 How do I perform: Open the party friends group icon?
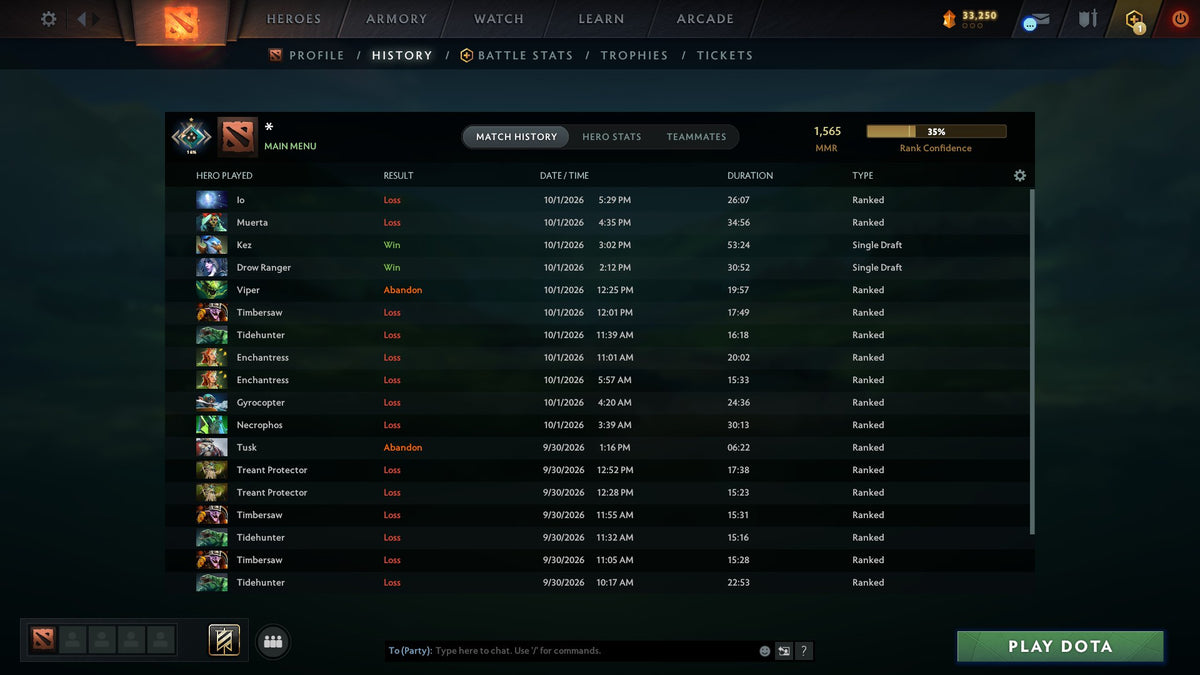pos(273,642)
